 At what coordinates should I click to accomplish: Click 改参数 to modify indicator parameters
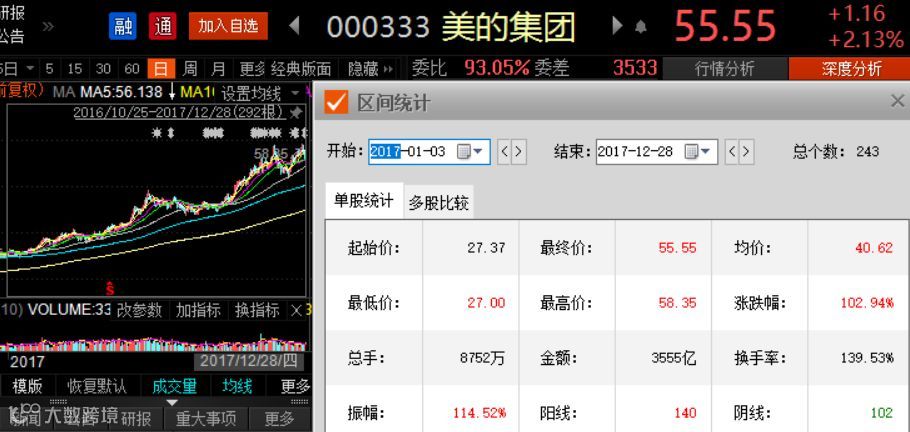coord(139,310)
